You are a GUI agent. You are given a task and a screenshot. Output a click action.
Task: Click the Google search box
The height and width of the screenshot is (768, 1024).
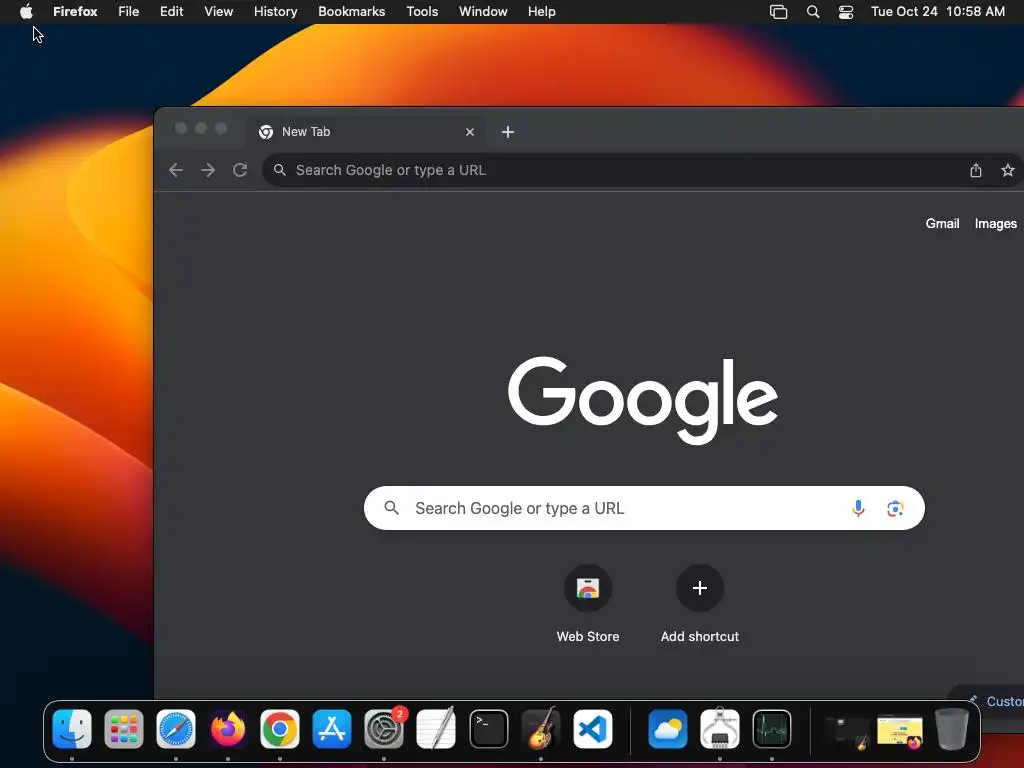coord(643,508)
